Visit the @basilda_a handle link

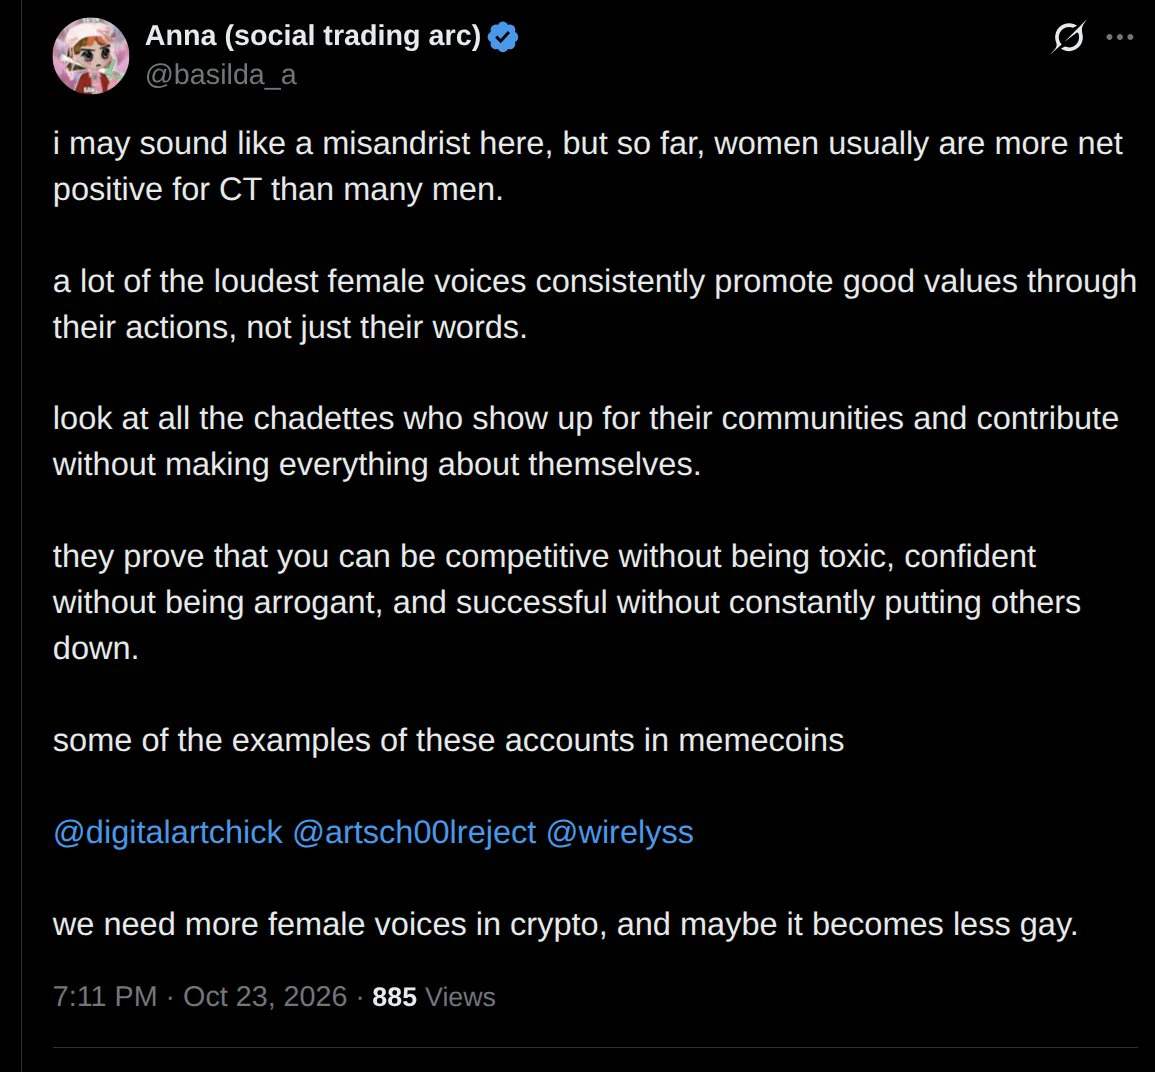click(x=221, y=75)
